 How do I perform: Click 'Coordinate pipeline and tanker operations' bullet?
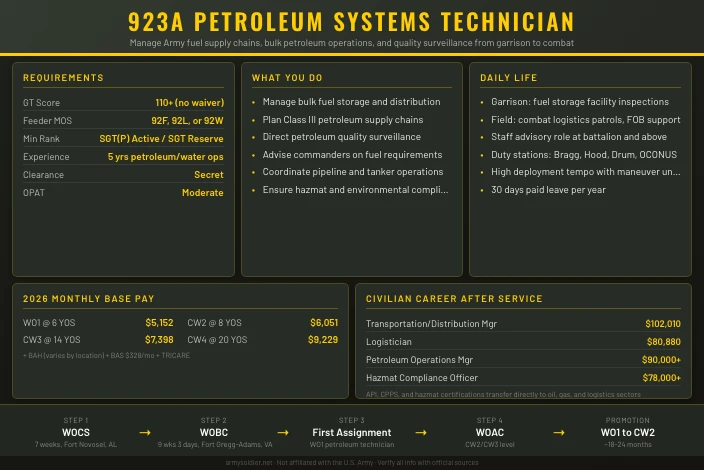tap(352, 172)
